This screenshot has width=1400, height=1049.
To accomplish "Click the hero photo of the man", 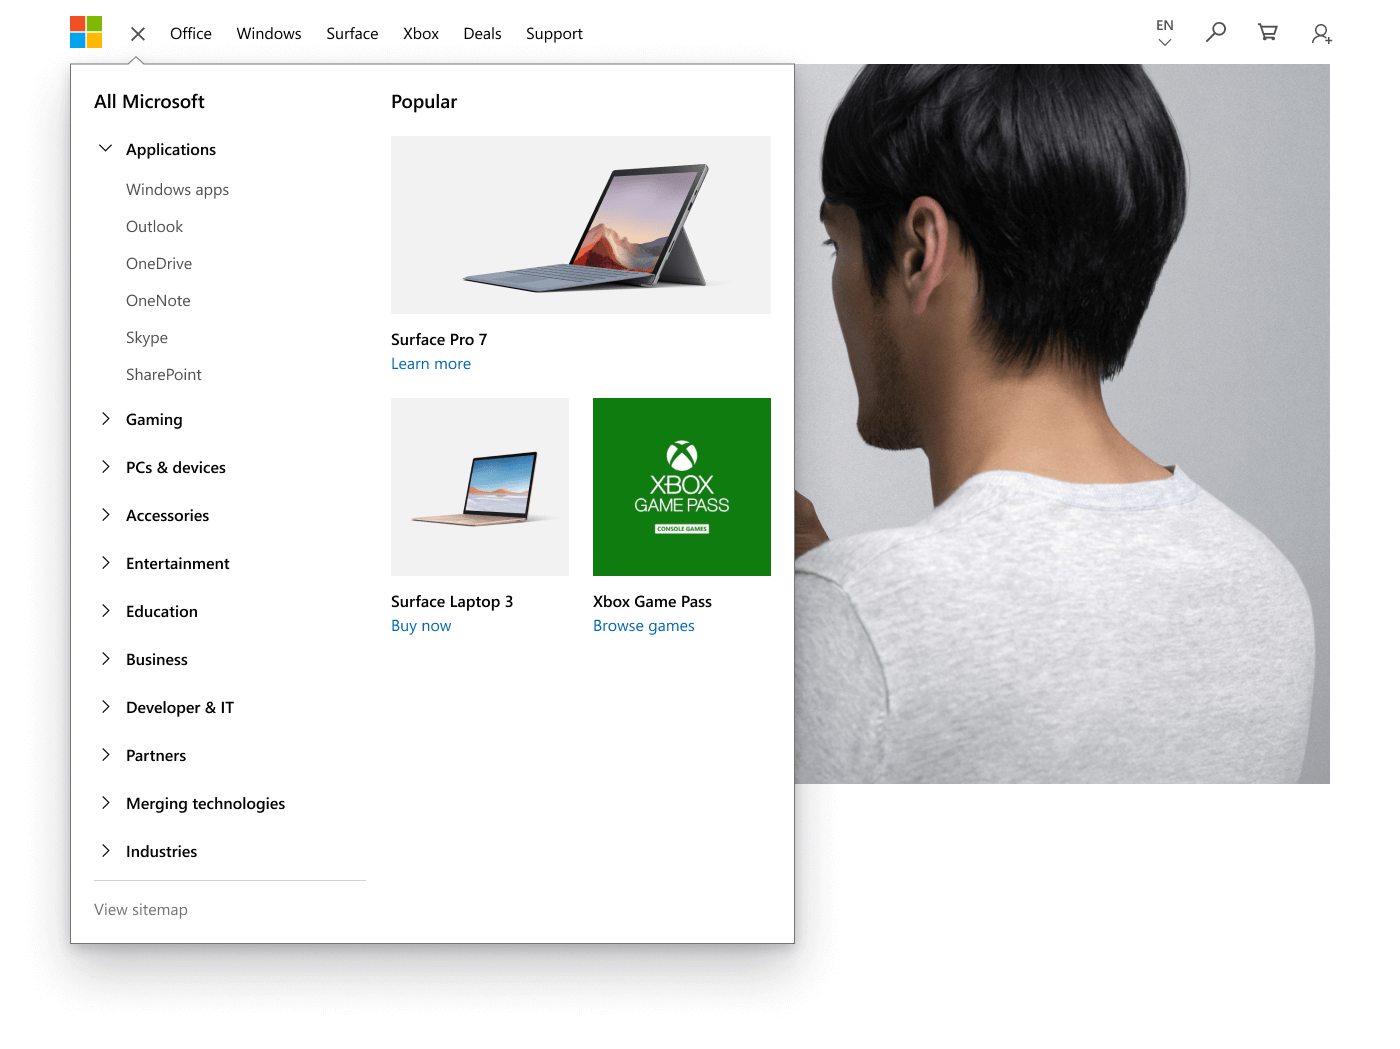I will pos(1062,424).
